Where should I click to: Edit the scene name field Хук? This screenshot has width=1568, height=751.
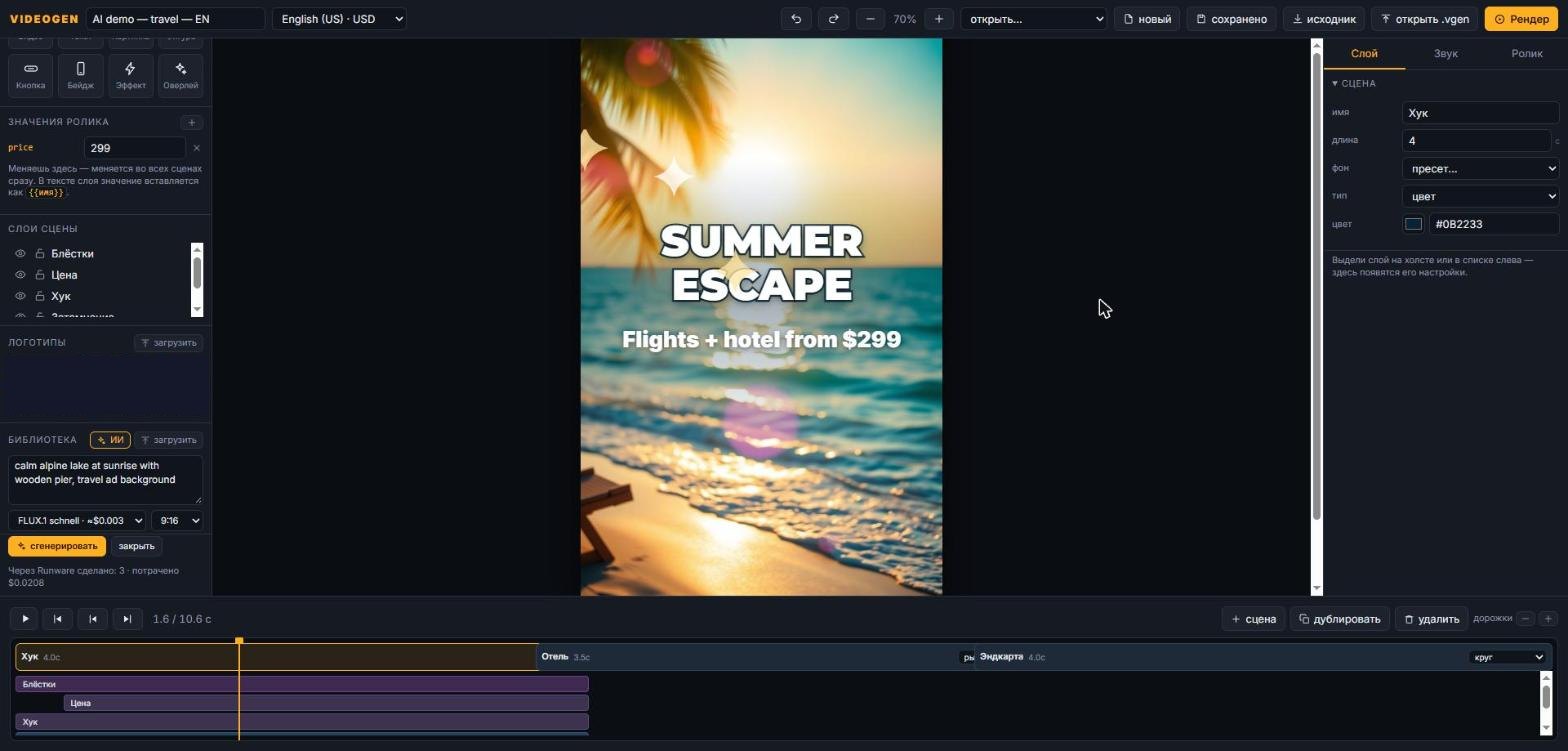coord(1480,113)
